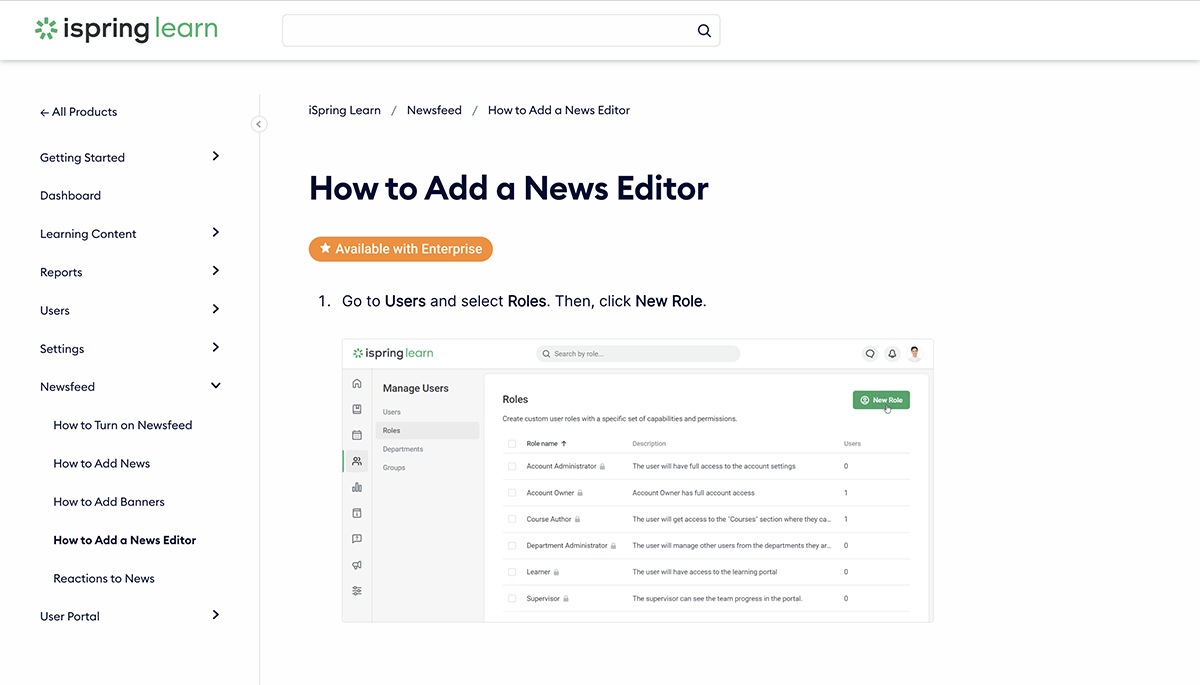Expand the Getting Started section

[216, 157]
